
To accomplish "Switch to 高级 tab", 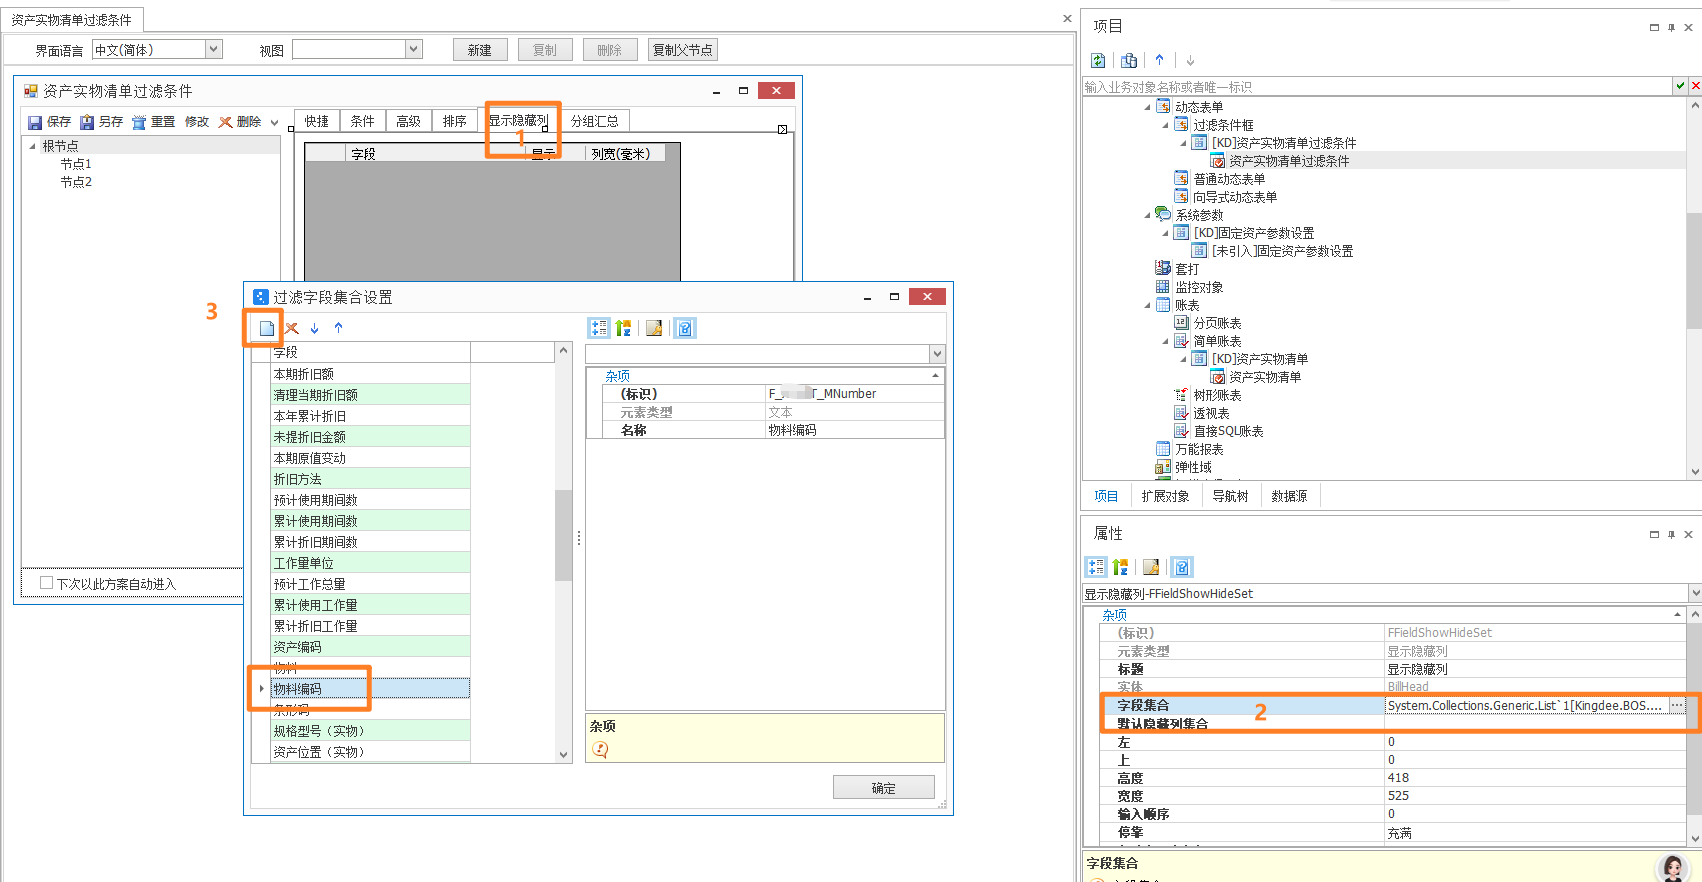I will 408,121.
